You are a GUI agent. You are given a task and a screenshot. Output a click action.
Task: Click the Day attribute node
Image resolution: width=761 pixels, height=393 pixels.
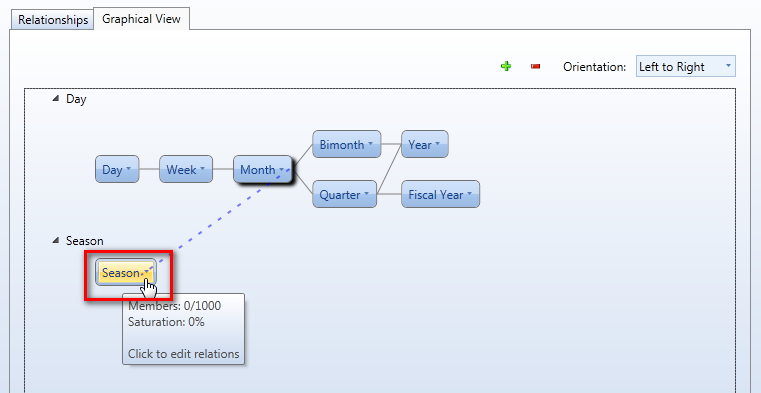click(x=117, y=169)
